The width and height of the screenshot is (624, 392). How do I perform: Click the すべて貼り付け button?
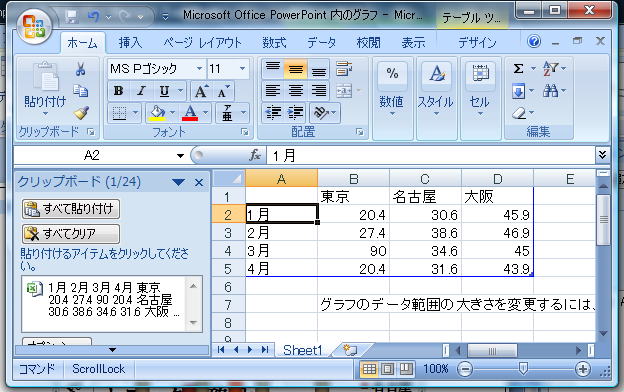pos(71,209)
